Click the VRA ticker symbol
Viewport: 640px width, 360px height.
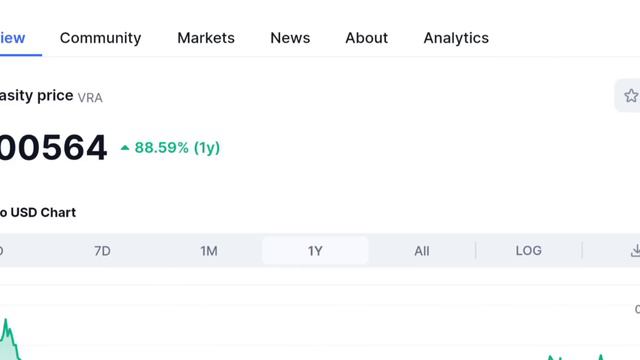tap(90, 98)
